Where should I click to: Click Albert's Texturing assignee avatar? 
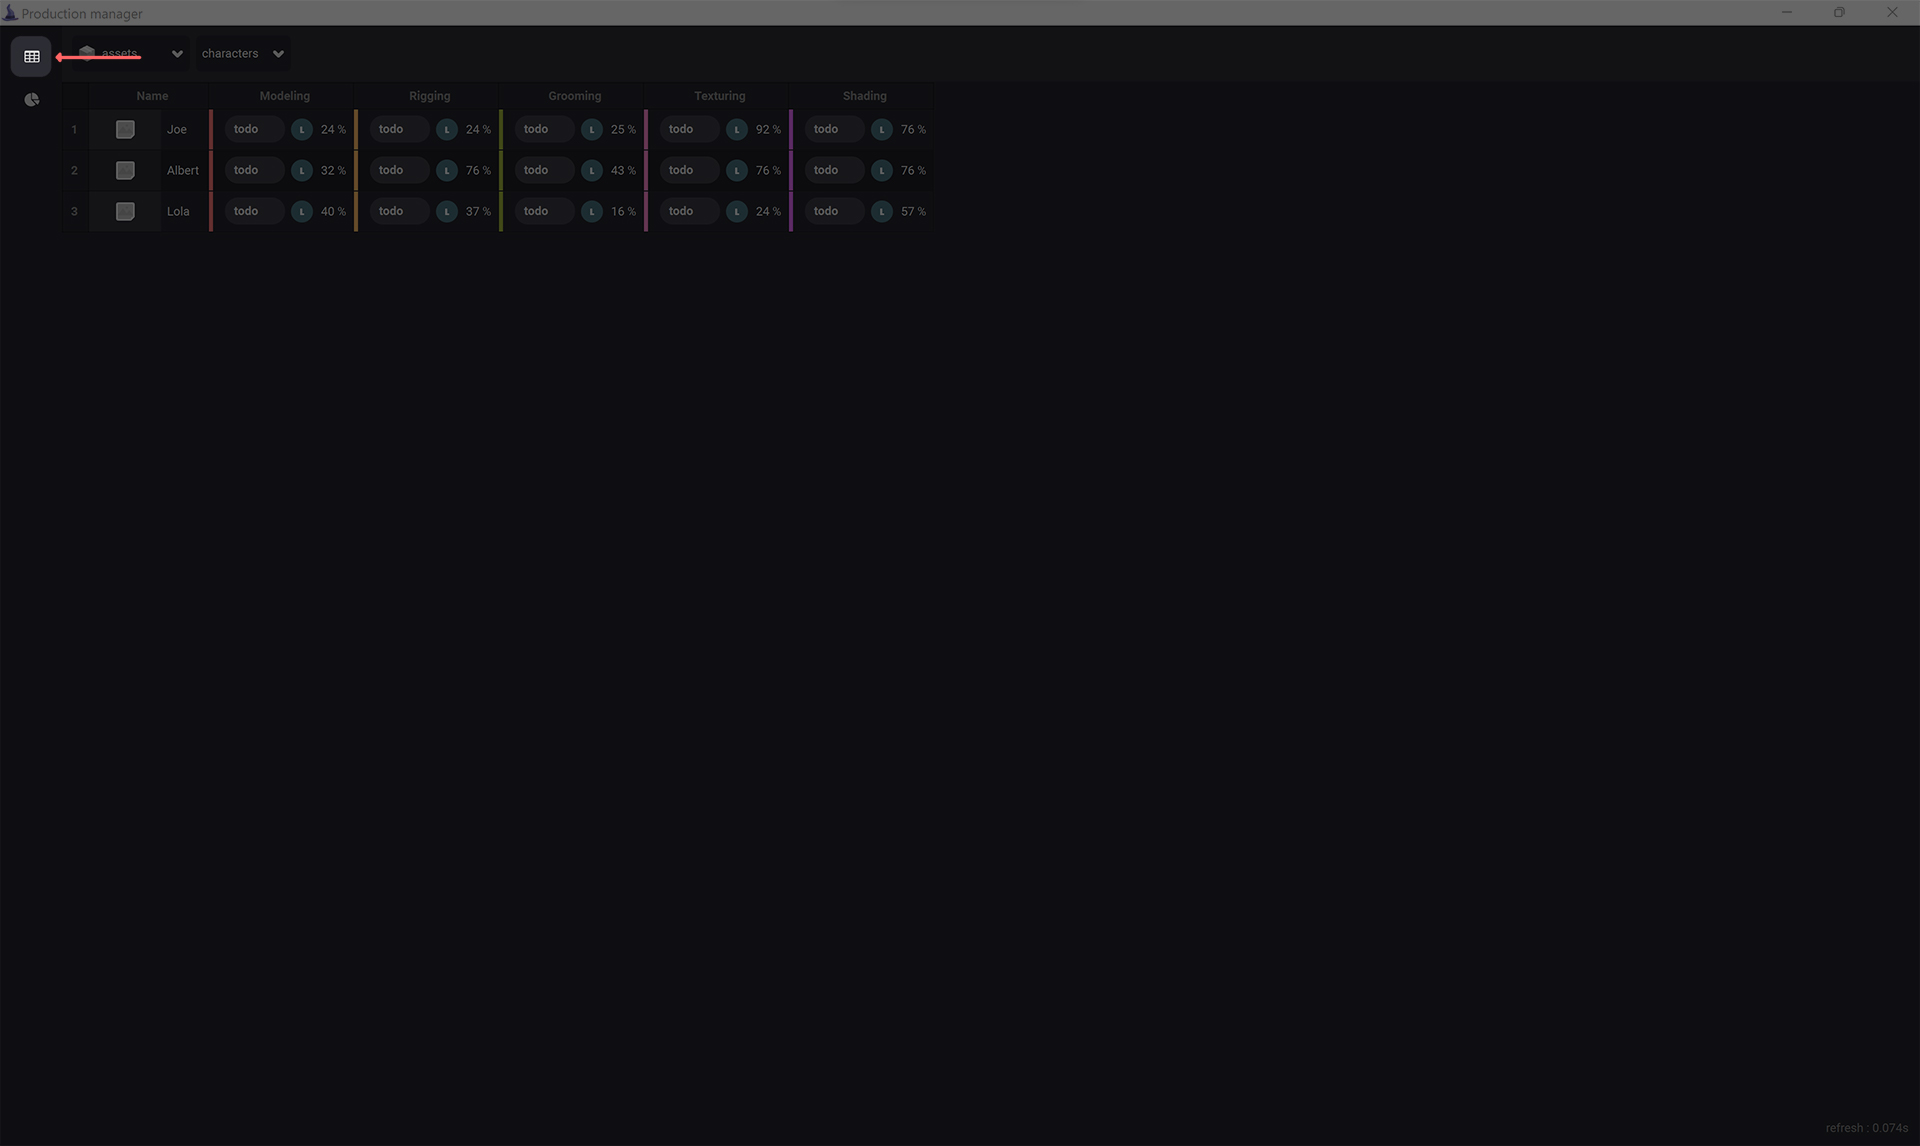[x=737, y=170]
